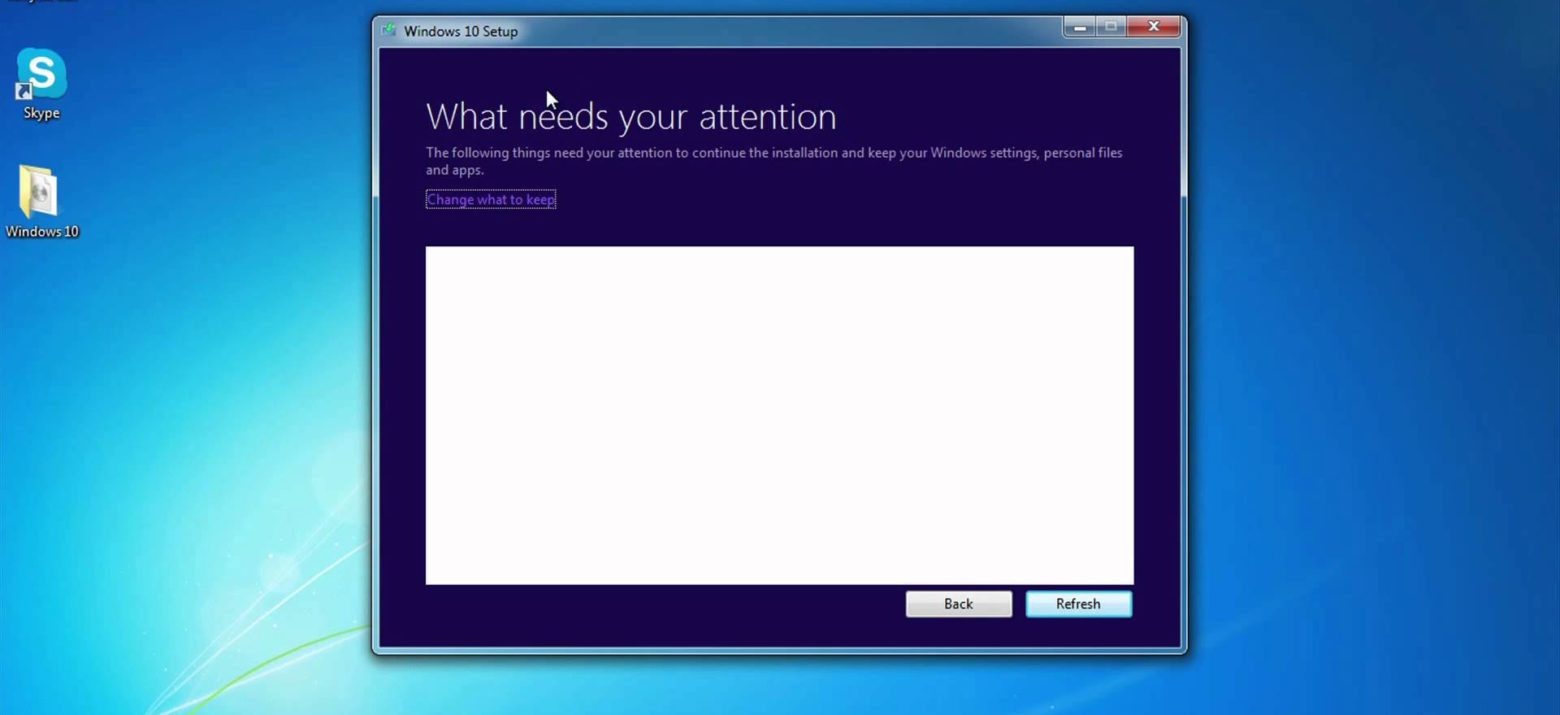Click the greyed-out maximize button
The width and height of the screenshot is (1560, 715).
(1110, 27)
